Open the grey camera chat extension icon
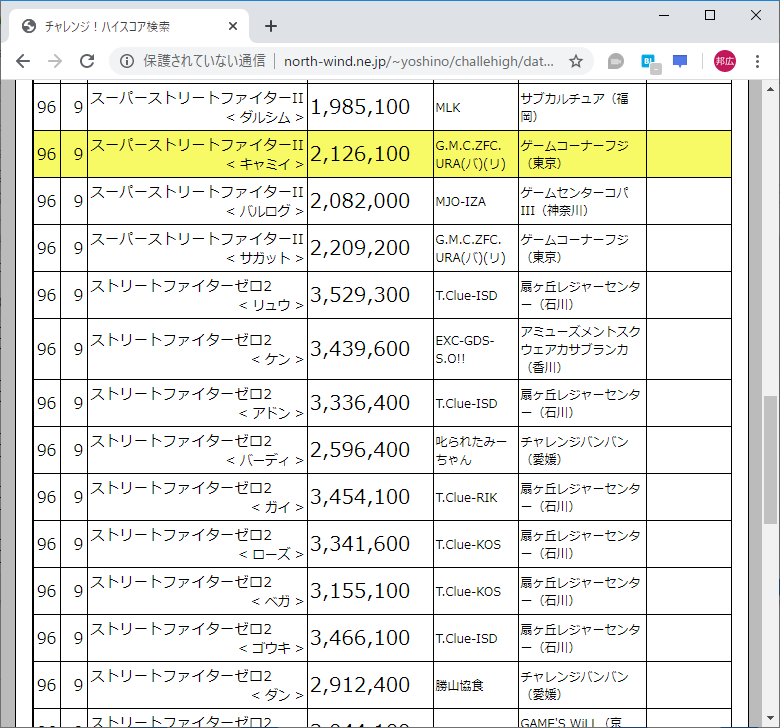 point(615,61)
